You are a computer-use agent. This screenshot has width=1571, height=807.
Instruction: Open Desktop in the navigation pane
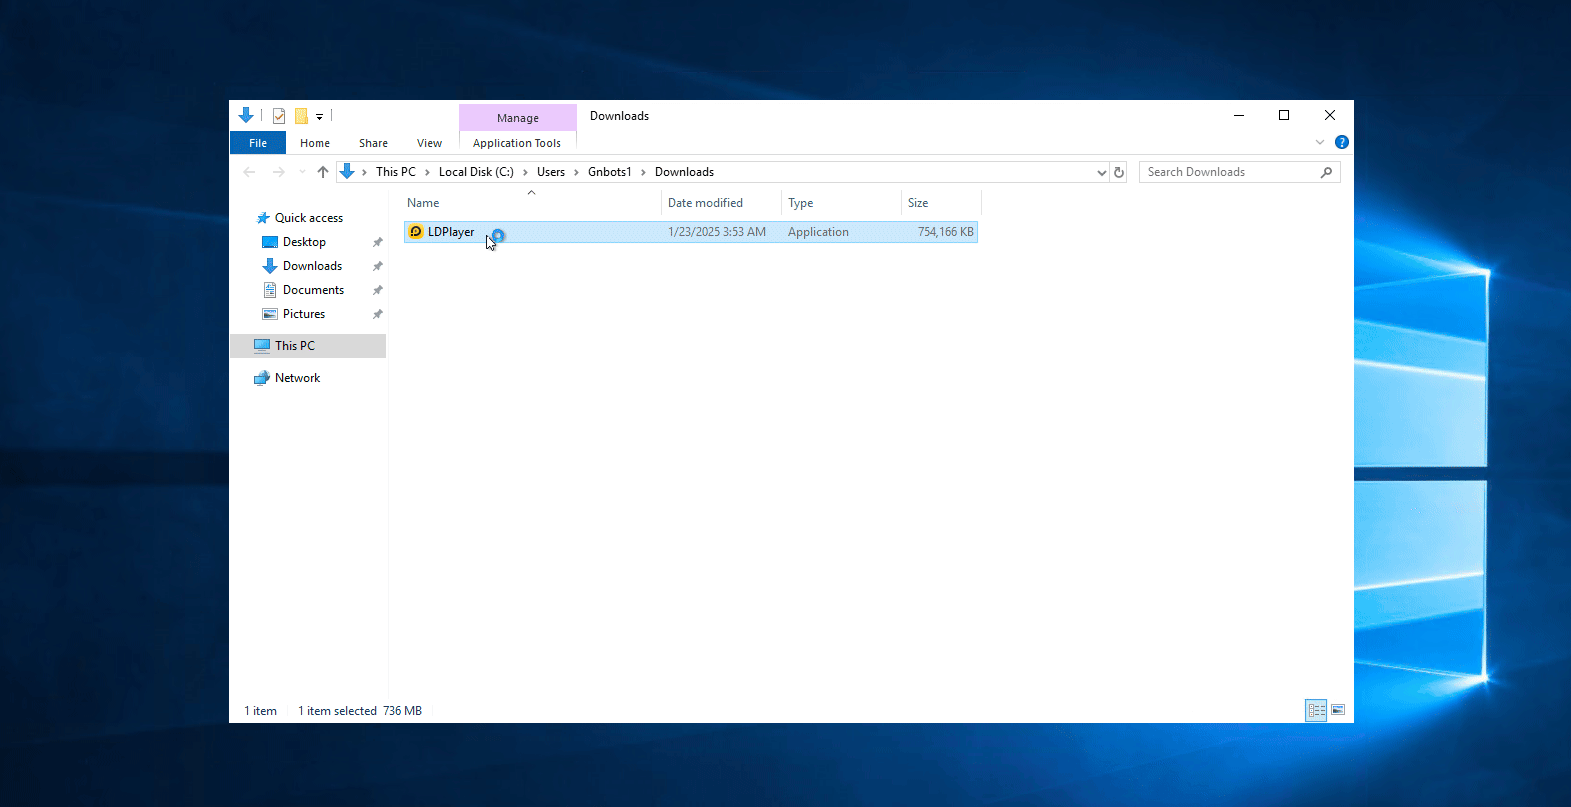coord(304,242)
